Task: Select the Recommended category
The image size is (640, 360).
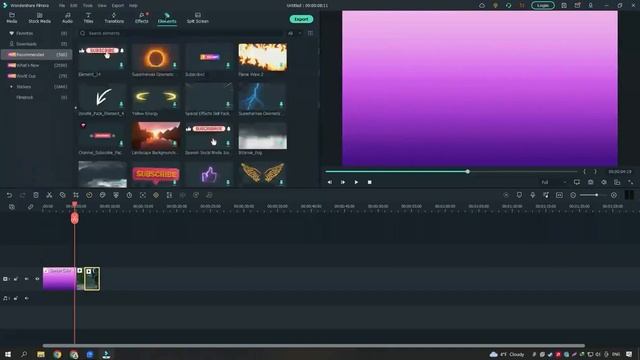Action: click(x=37, y=54)
